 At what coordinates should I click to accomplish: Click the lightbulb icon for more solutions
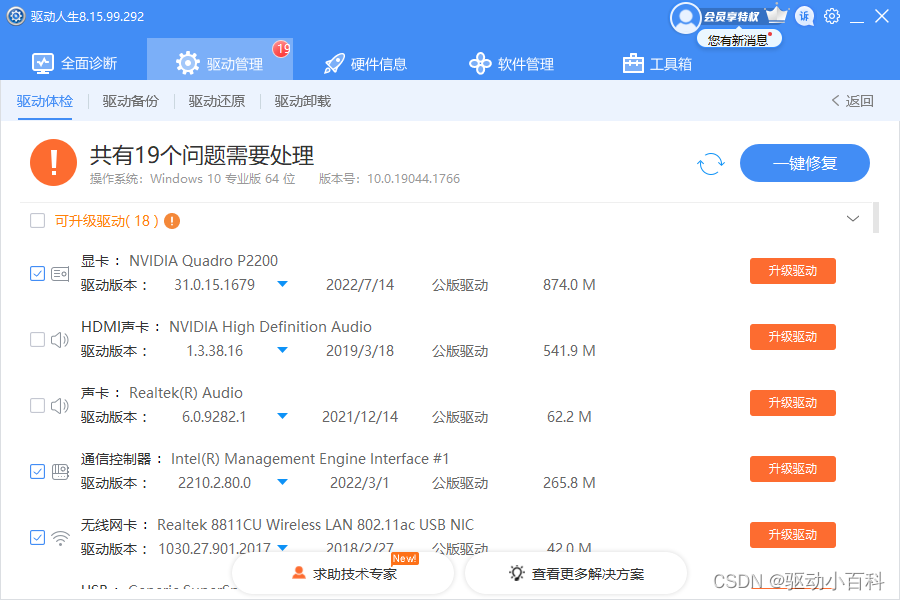tap(517, 573)
